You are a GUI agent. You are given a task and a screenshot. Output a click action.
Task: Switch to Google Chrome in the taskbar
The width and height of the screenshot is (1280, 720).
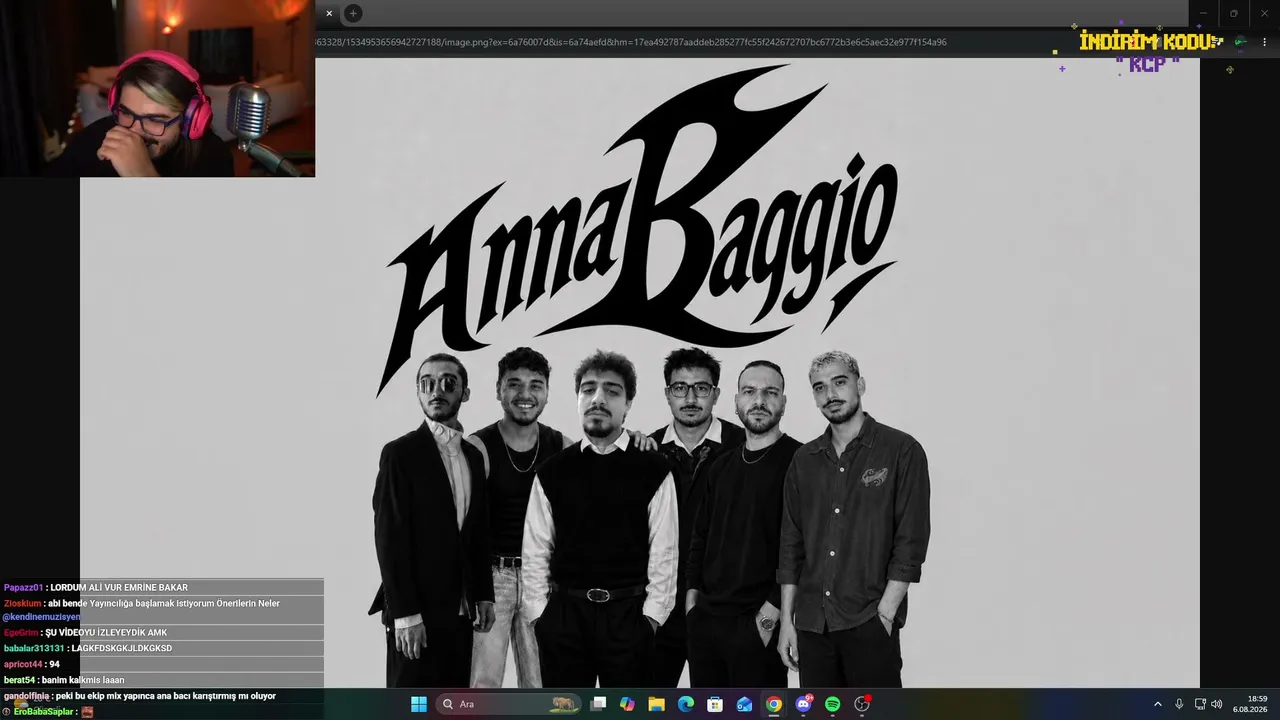click(x=774, y=704)
